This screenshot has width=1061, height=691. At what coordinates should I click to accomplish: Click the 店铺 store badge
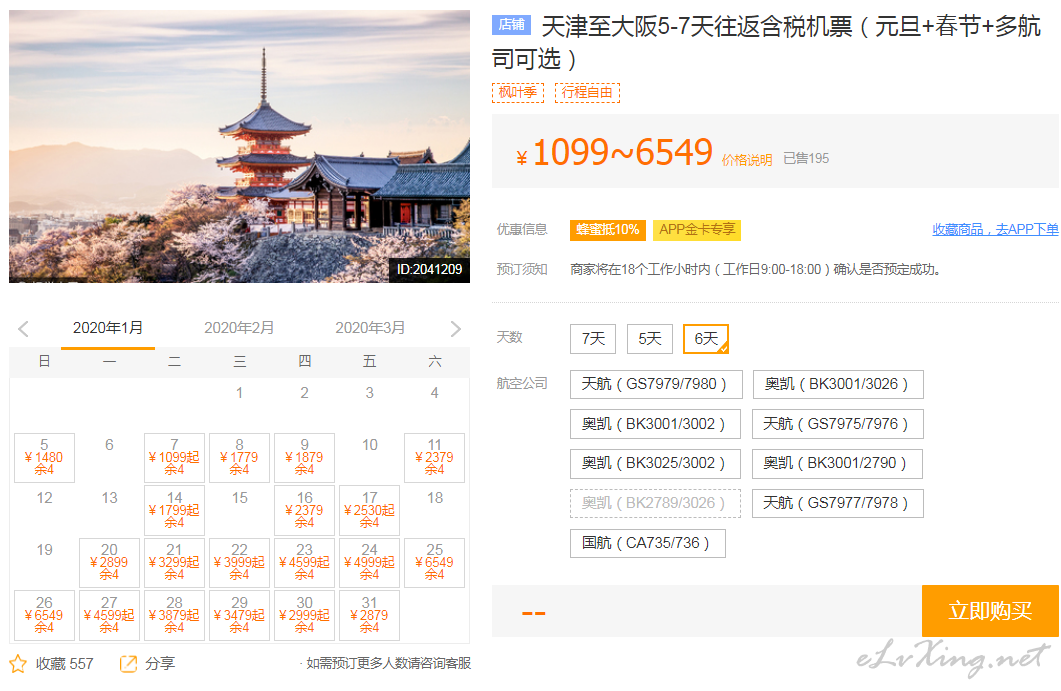(x=511, y=24)
